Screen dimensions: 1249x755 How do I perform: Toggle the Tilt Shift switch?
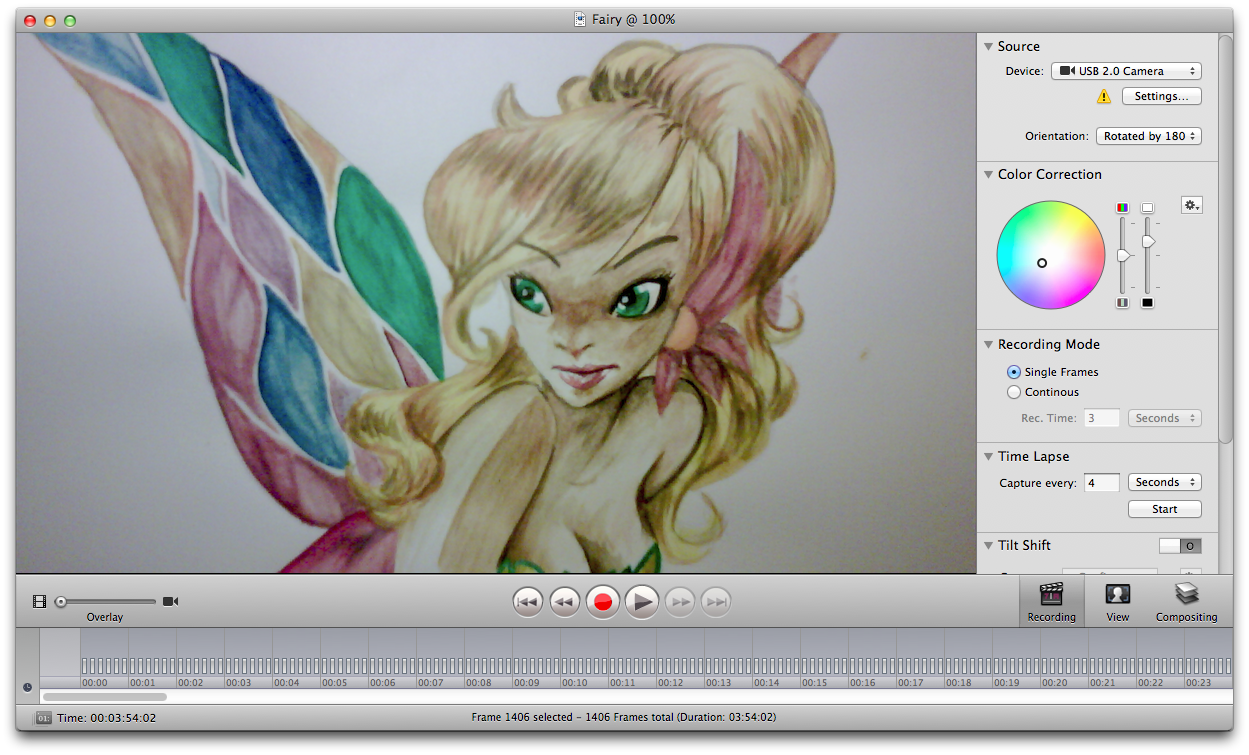point(1180,546)
